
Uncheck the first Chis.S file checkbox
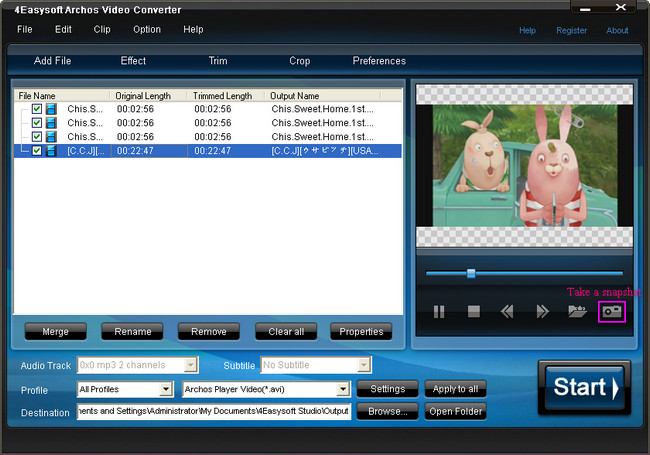pyautogui.click(x=37, y=109)
